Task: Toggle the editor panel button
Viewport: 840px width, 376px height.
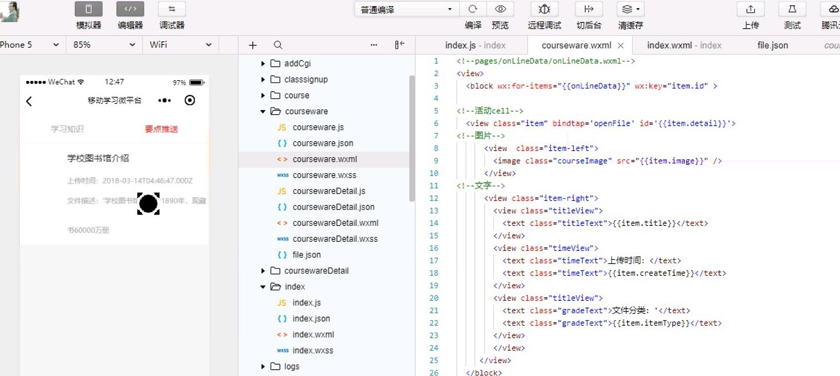Action: point(130,9)
